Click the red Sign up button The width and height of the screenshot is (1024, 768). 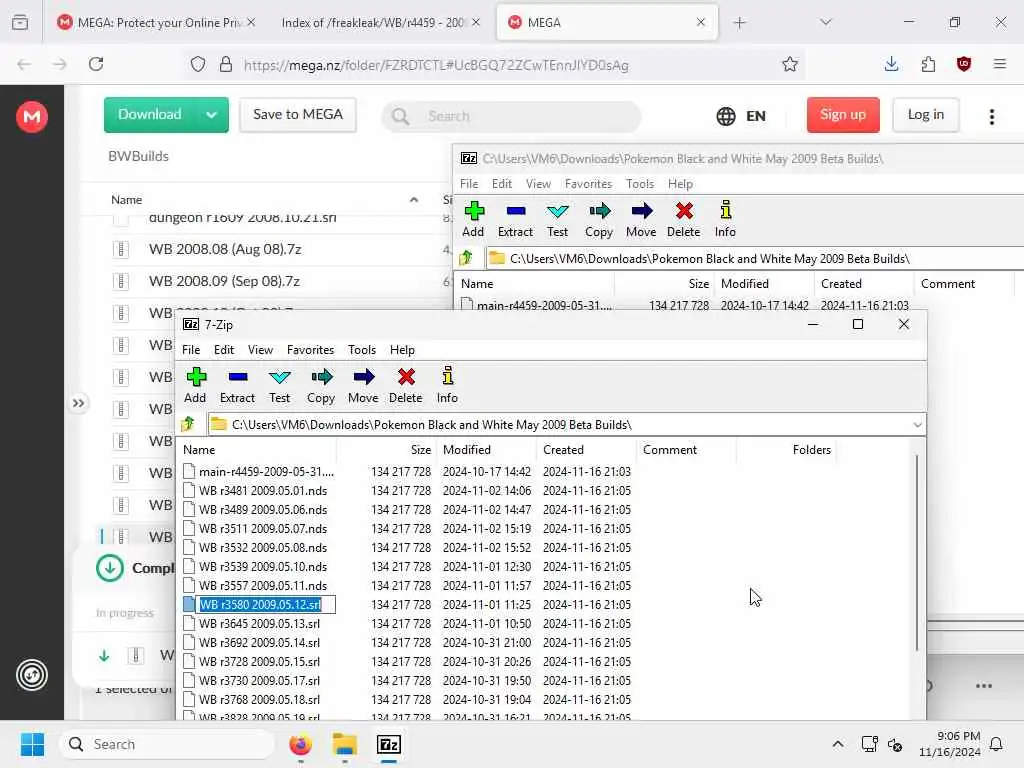point(842,115)
